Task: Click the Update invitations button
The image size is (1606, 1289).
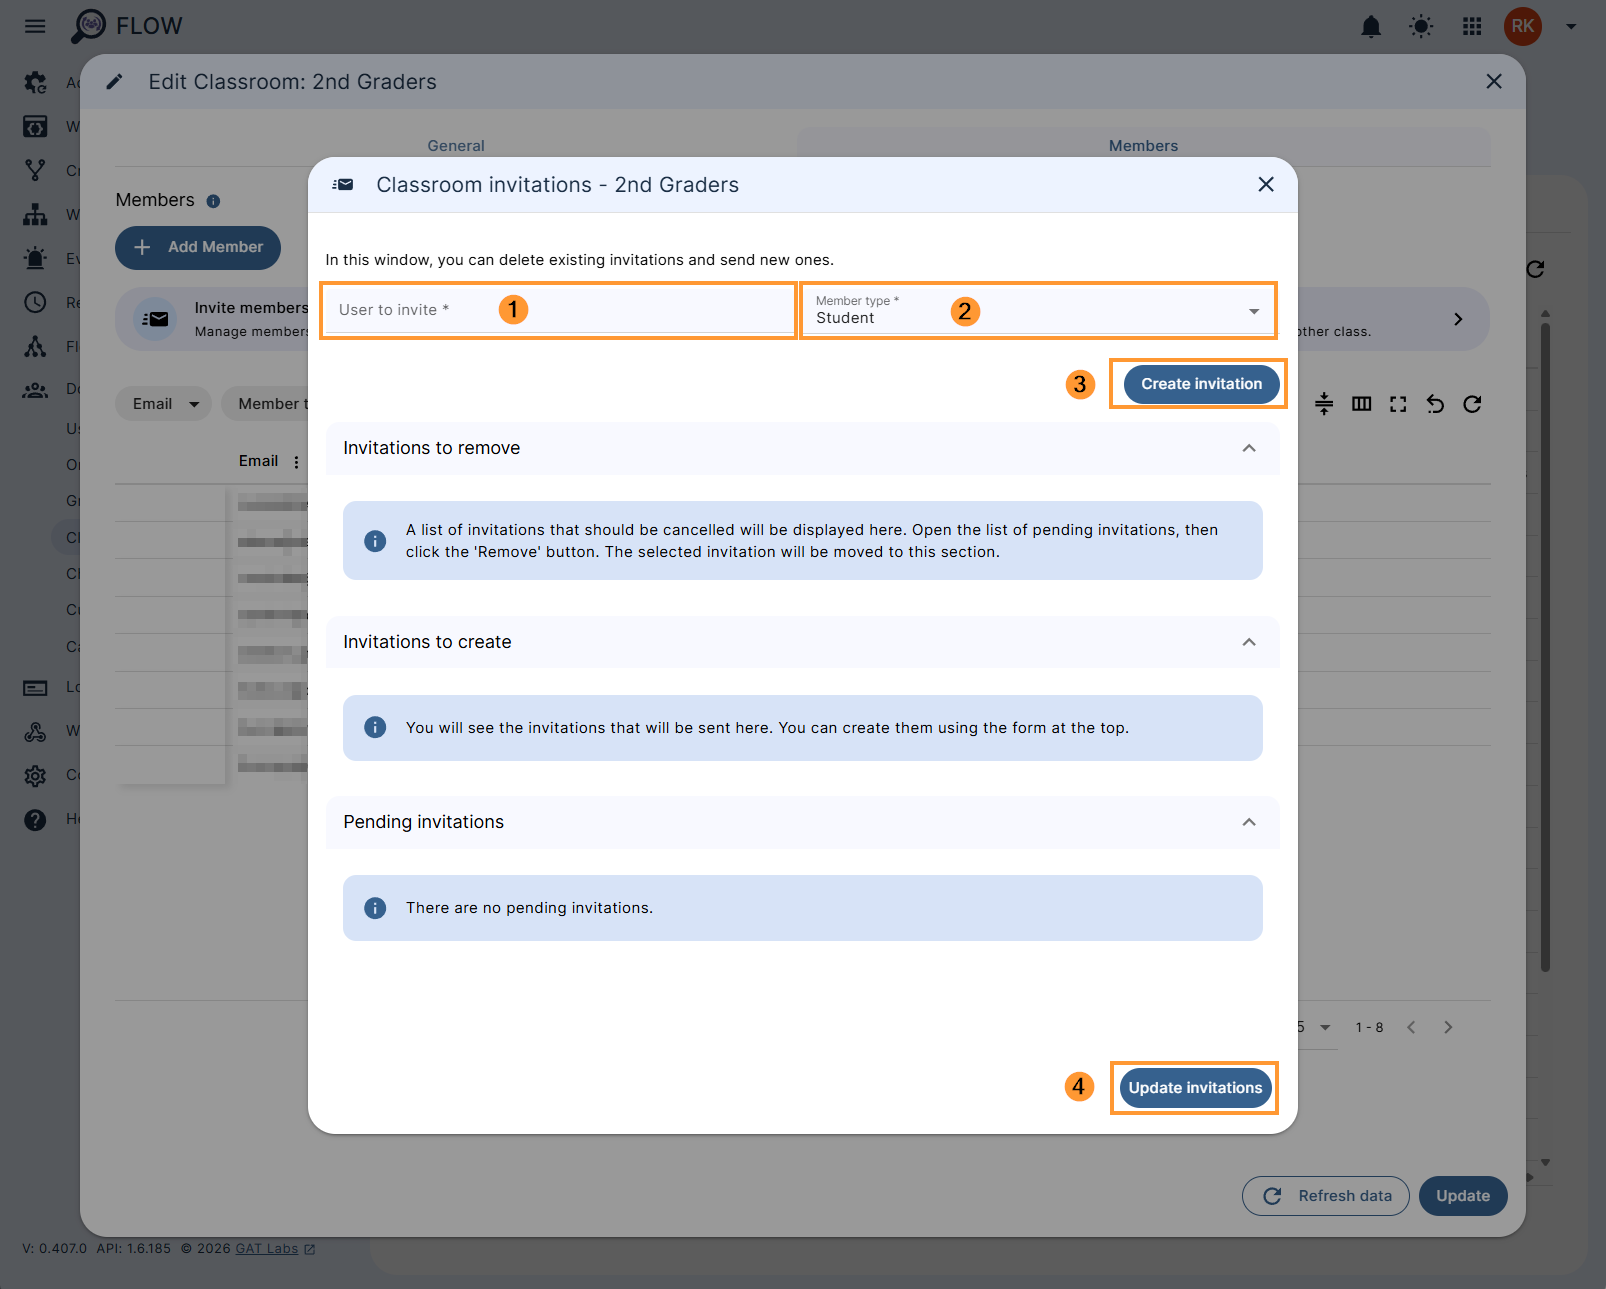Action: [x=1195, y=1088]
